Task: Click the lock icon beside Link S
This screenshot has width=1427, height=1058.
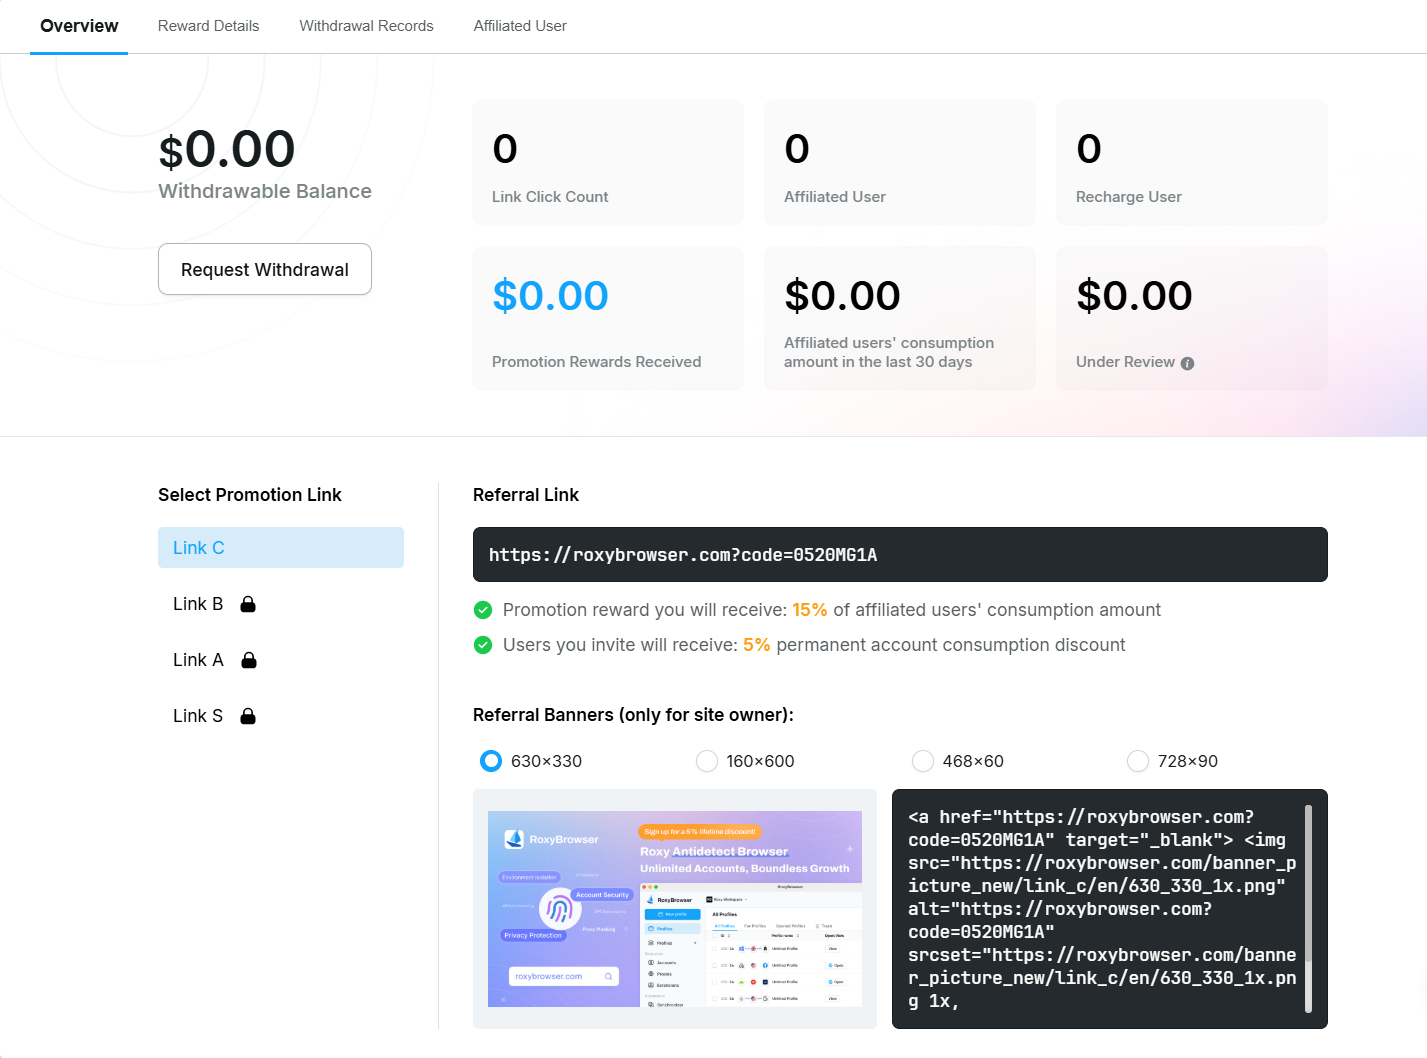Action: pos(248,716)
